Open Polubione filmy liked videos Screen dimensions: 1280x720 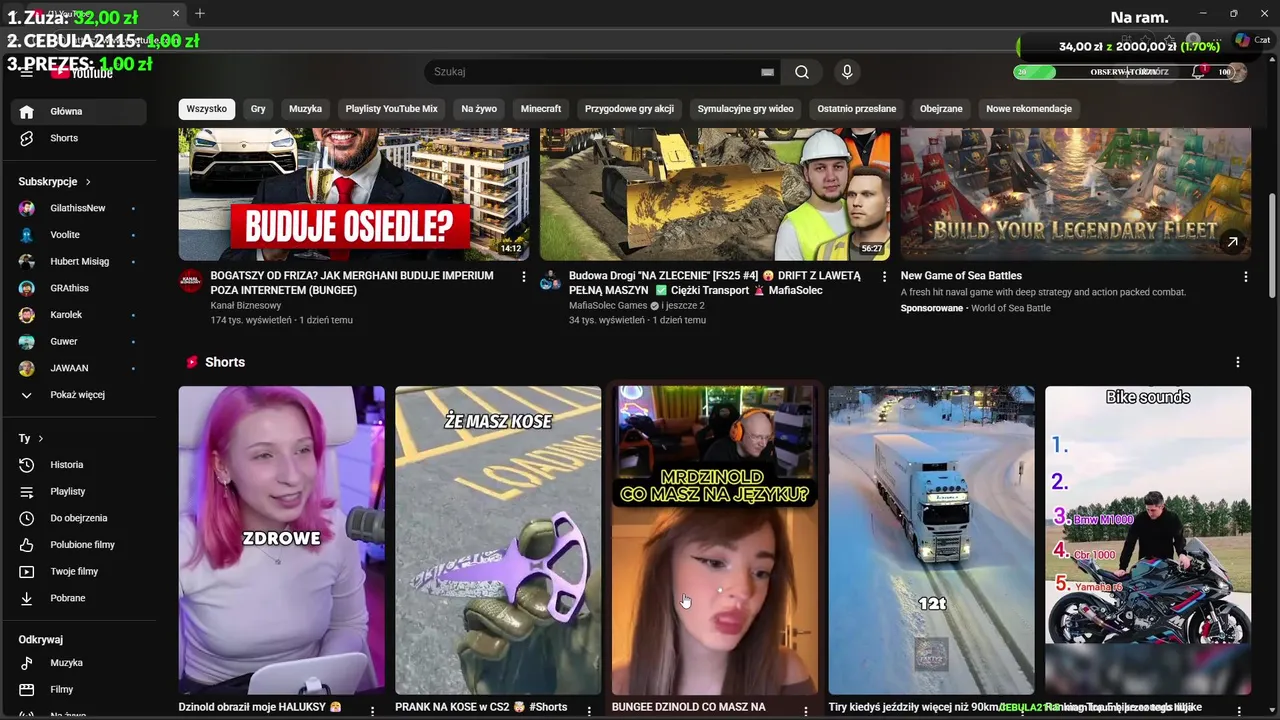[x=78, y=545]
